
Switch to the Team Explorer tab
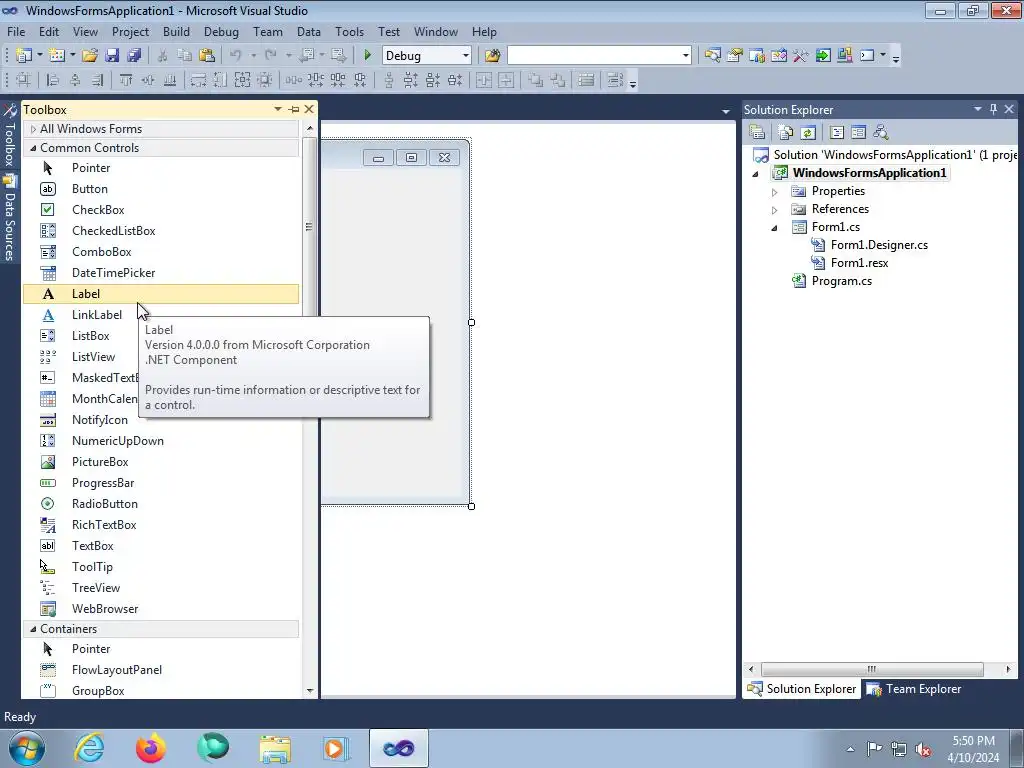click(914, 689)
